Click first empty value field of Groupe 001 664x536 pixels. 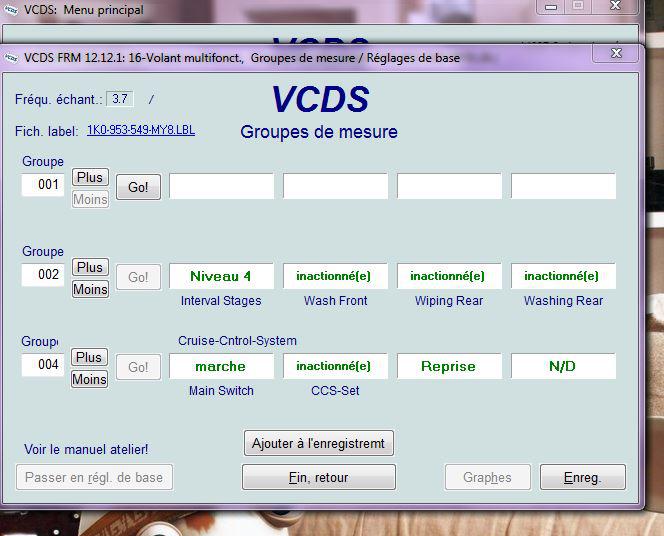click(221, 186)
